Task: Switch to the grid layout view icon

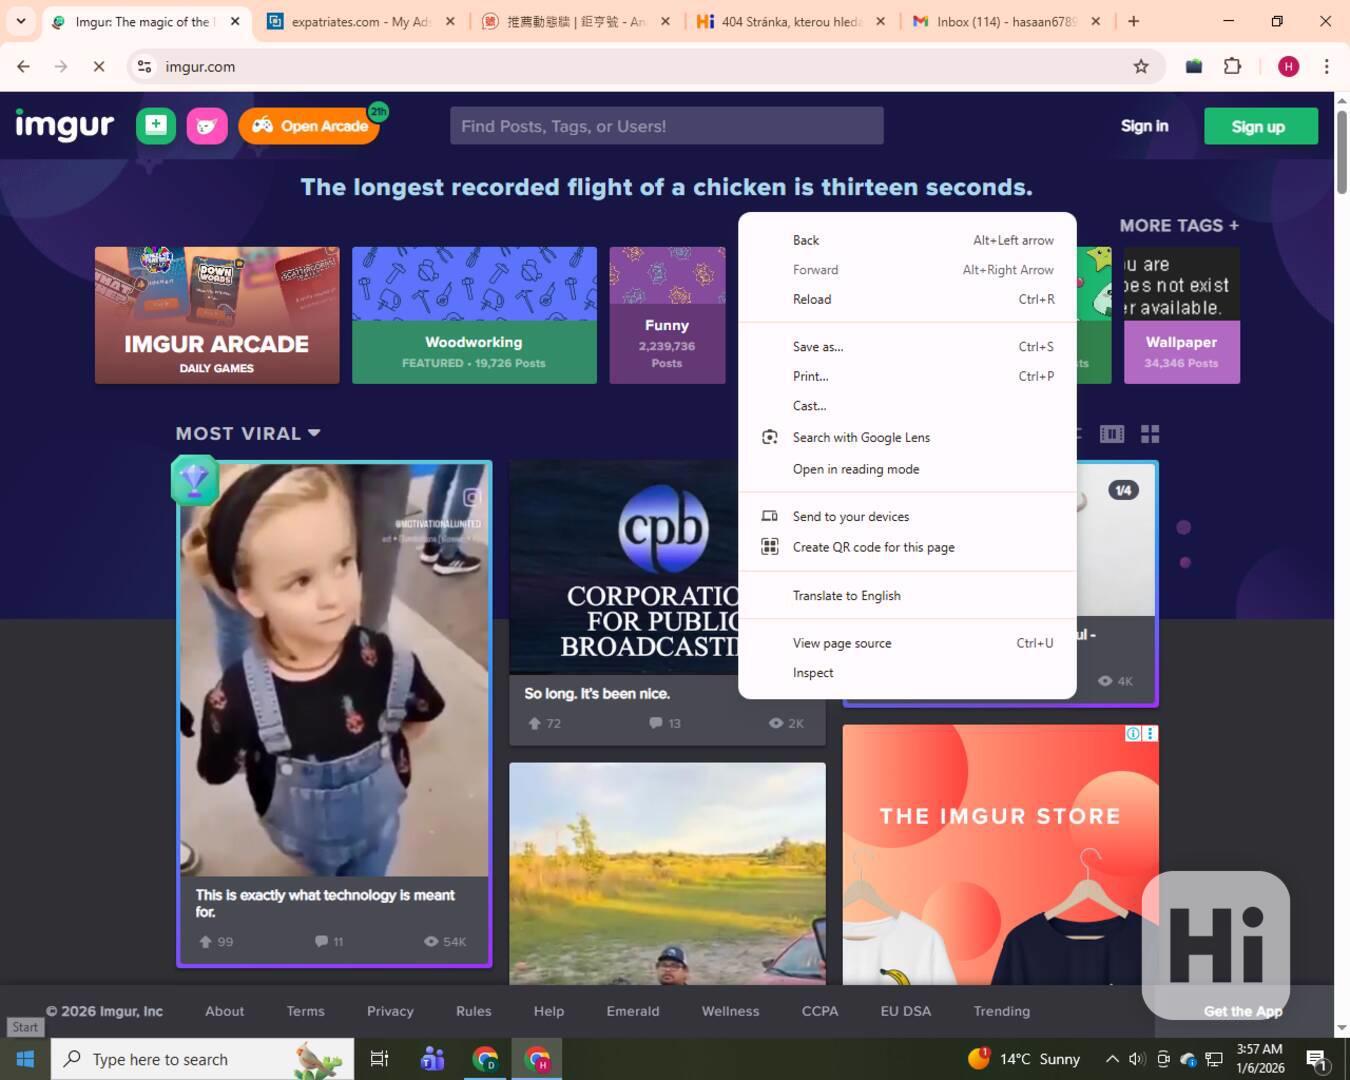Action: [x=1150, y=434]
